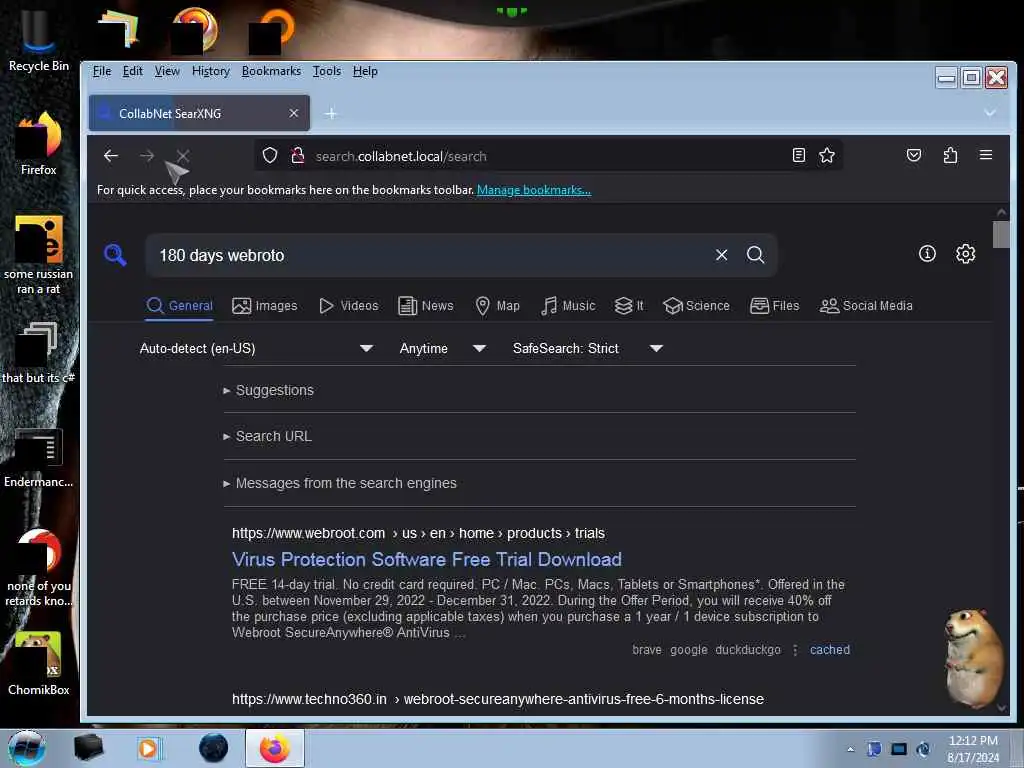Open a new tab with the plus button
1024x768 pixels.
(331, 114)
